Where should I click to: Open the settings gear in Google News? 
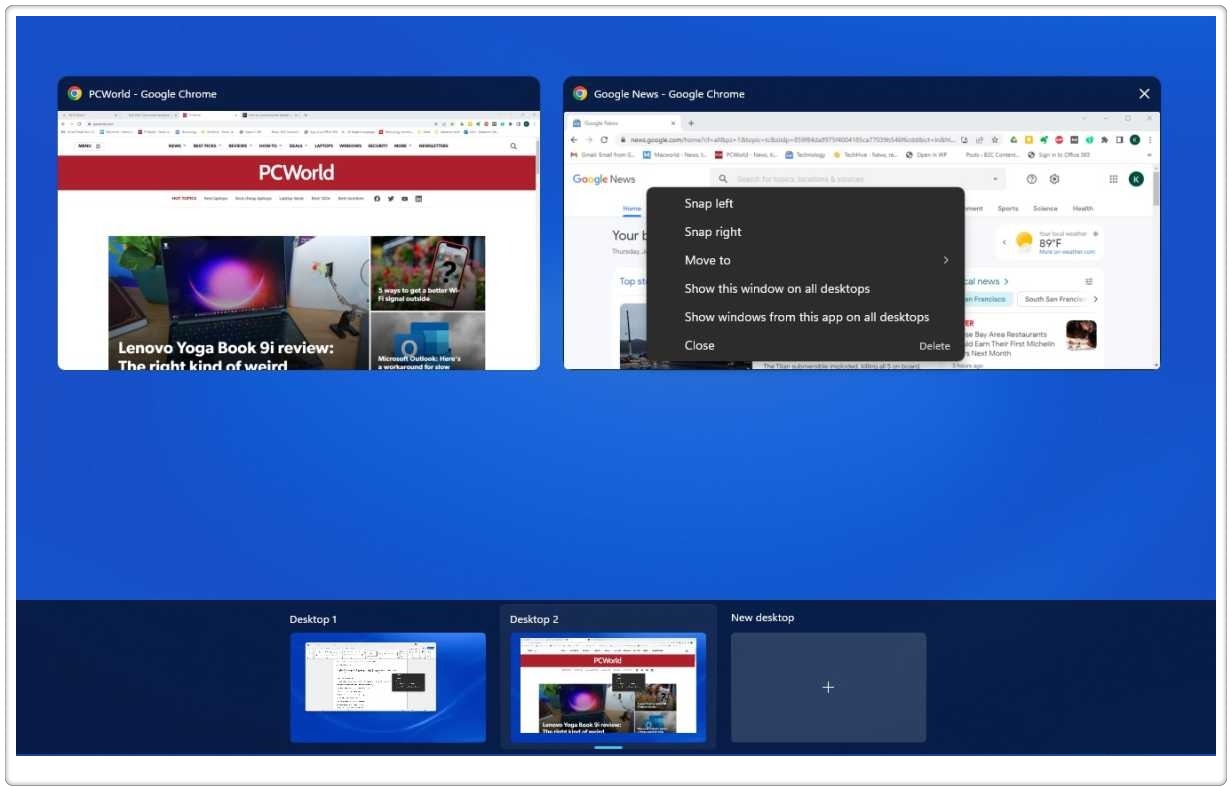[x=1054, y=179]
